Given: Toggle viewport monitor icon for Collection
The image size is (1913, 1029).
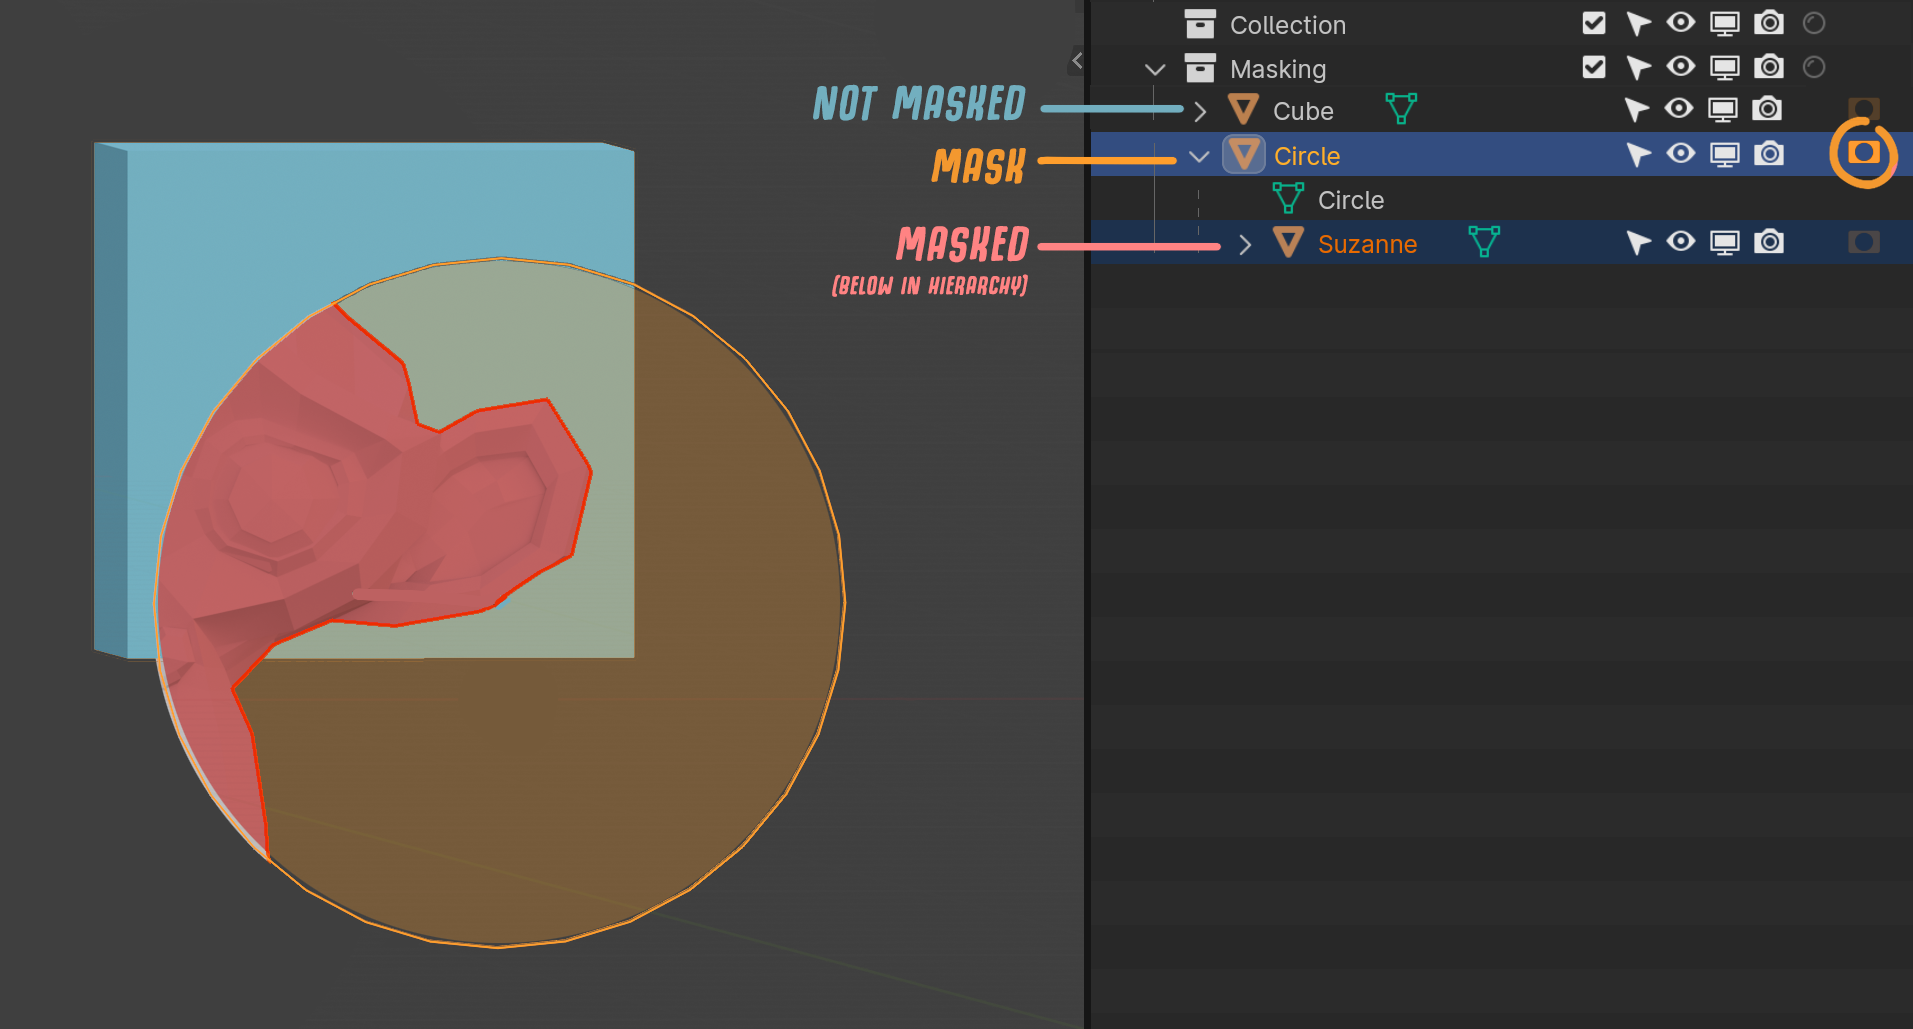Looking at the screenshot, I should point(1725,23).
